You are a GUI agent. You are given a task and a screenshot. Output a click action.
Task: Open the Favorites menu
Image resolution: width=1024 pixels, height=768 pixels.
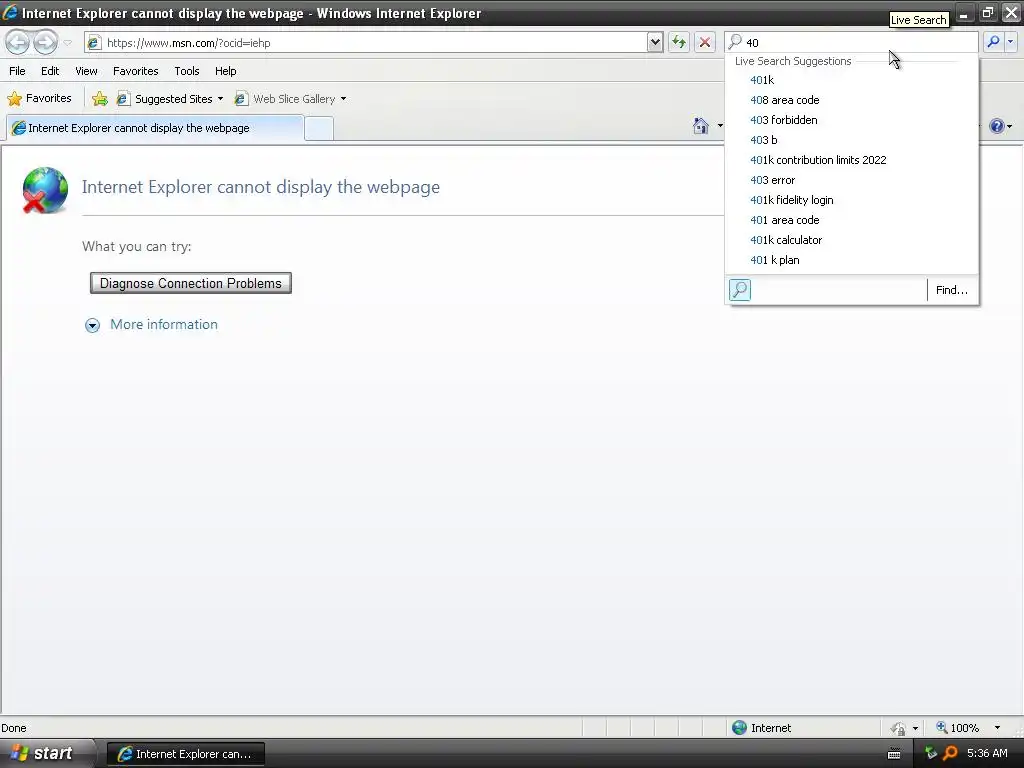(x=135, y=71)
